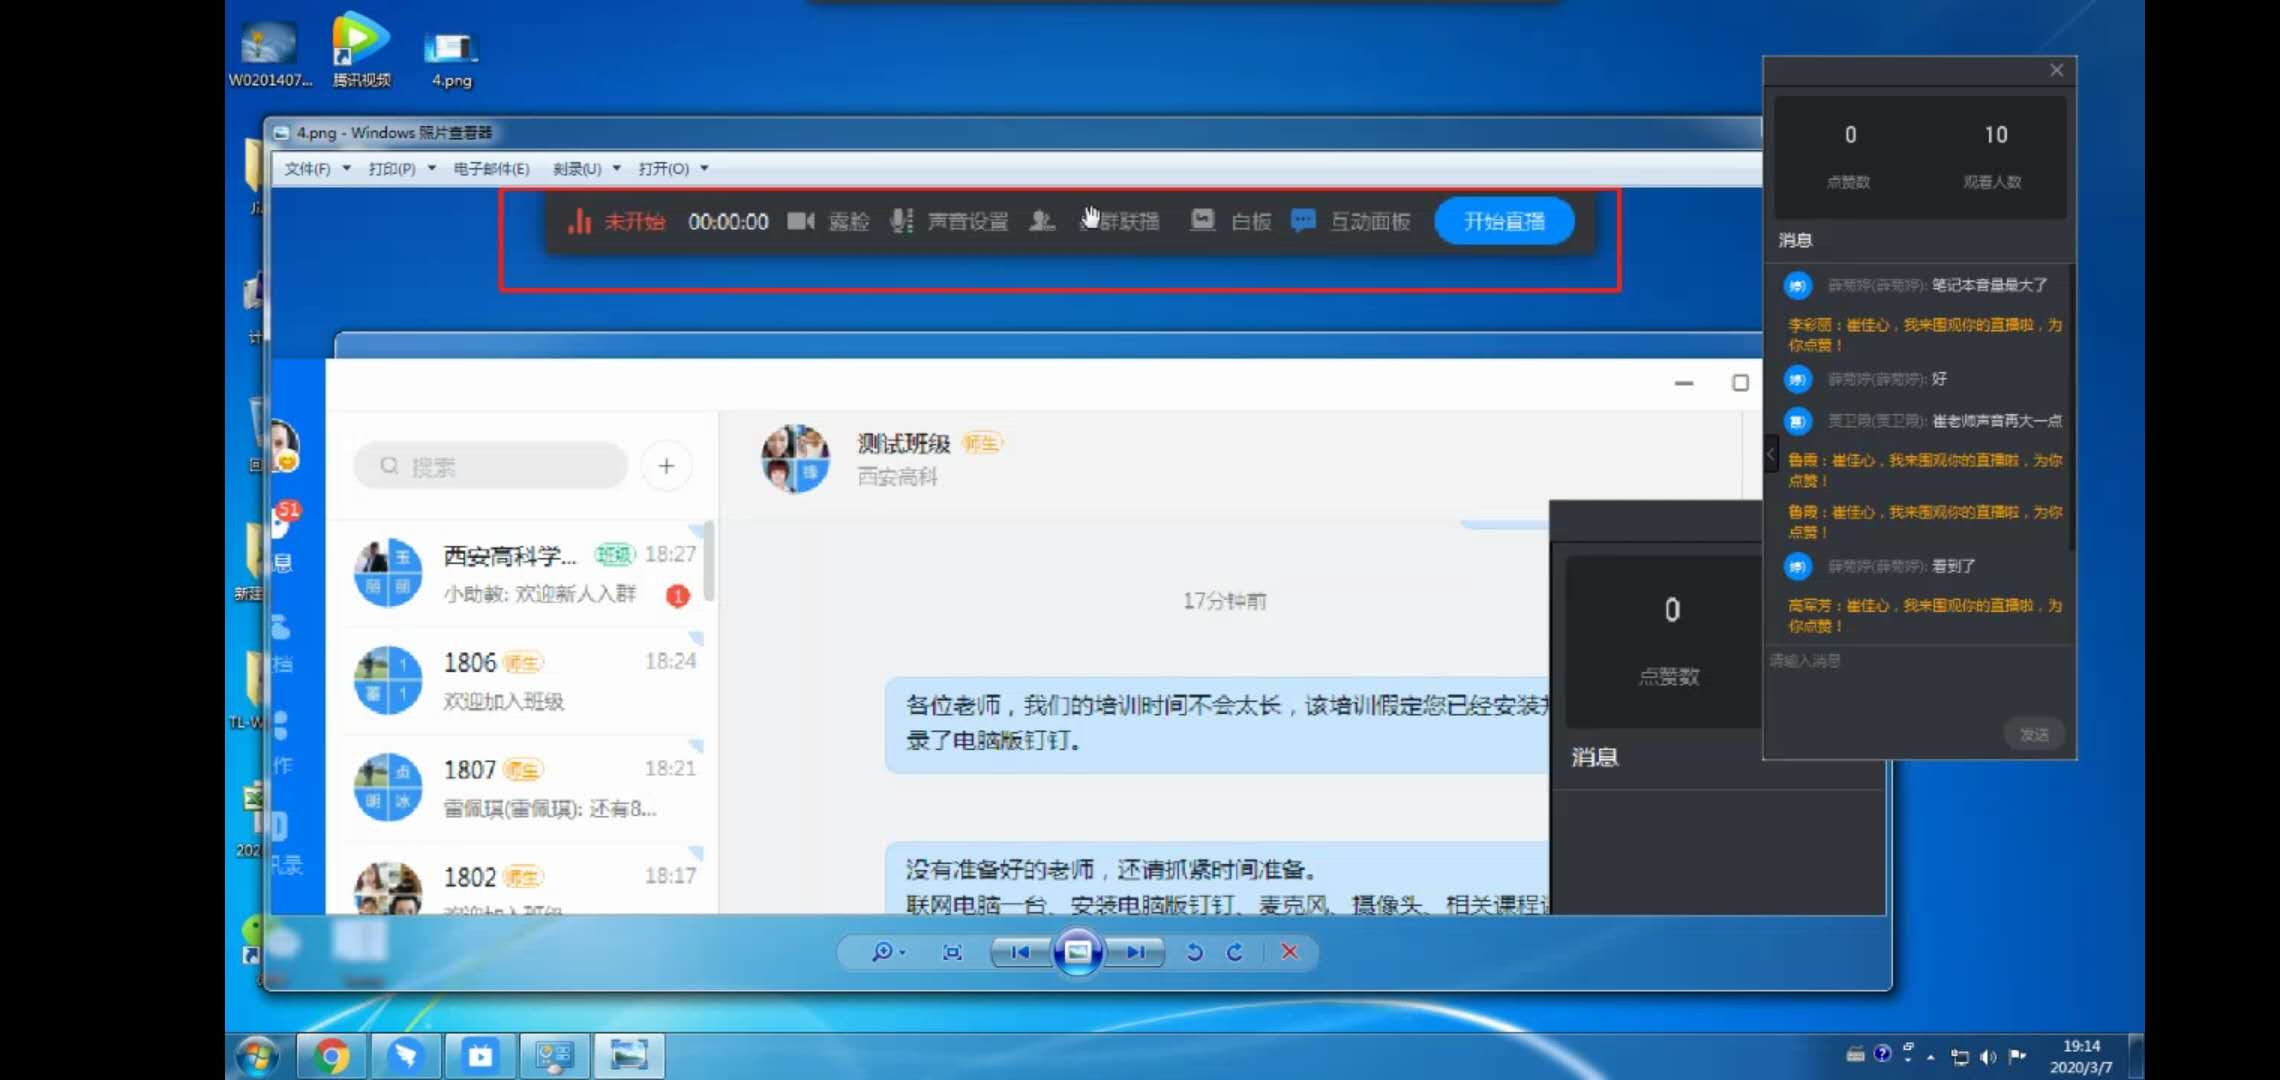Select the short message 好
Viewport: 2280px width, 1080px height.
(x=1939, y=379)
